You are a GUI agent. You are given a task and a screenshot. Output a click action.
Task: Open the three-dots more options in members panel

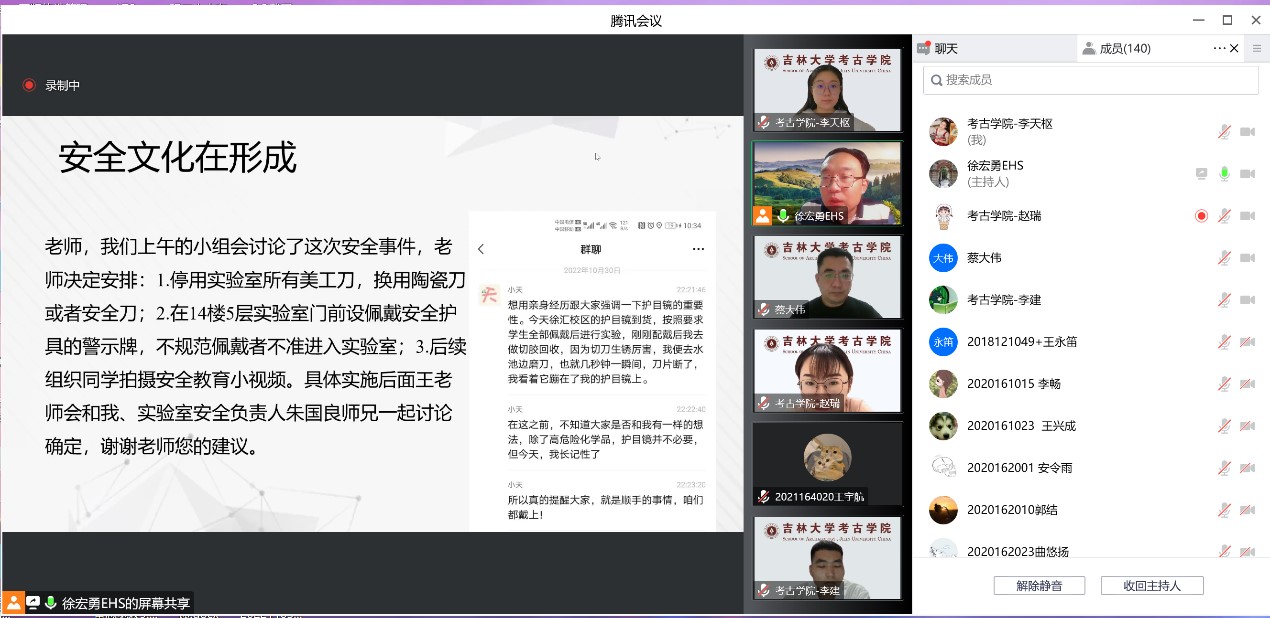click(1219, 48)
